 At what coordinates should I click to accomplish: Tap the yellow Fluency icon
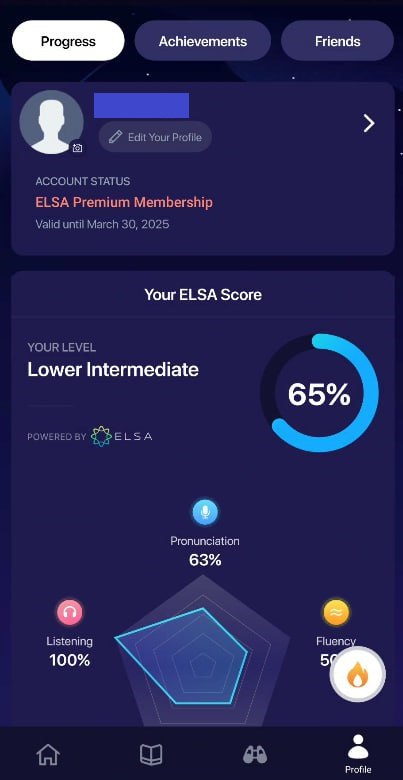336,613
